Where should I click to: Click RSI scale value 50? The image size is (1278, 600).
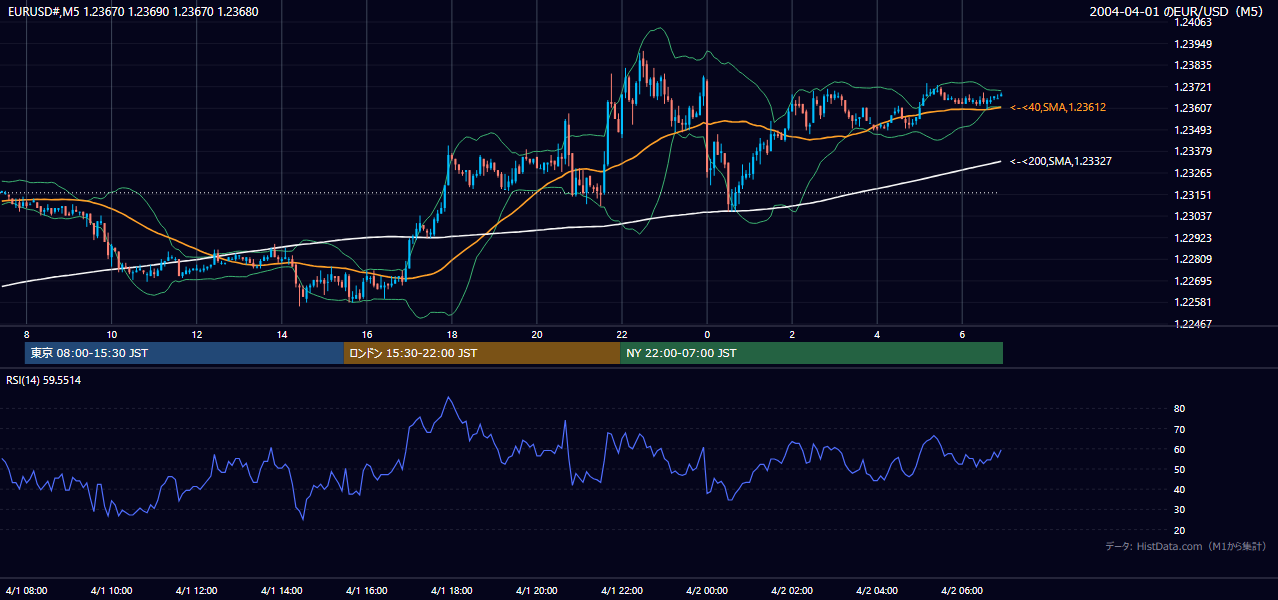(1179, 469)
